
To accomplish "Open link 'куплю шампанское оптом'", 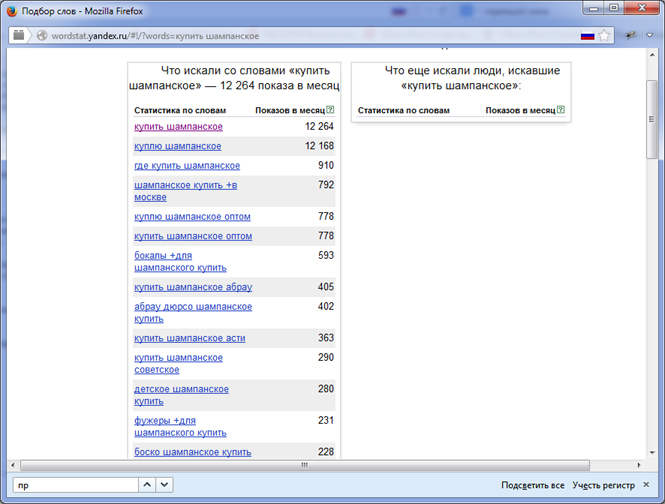I will click(x=192, y=216).
